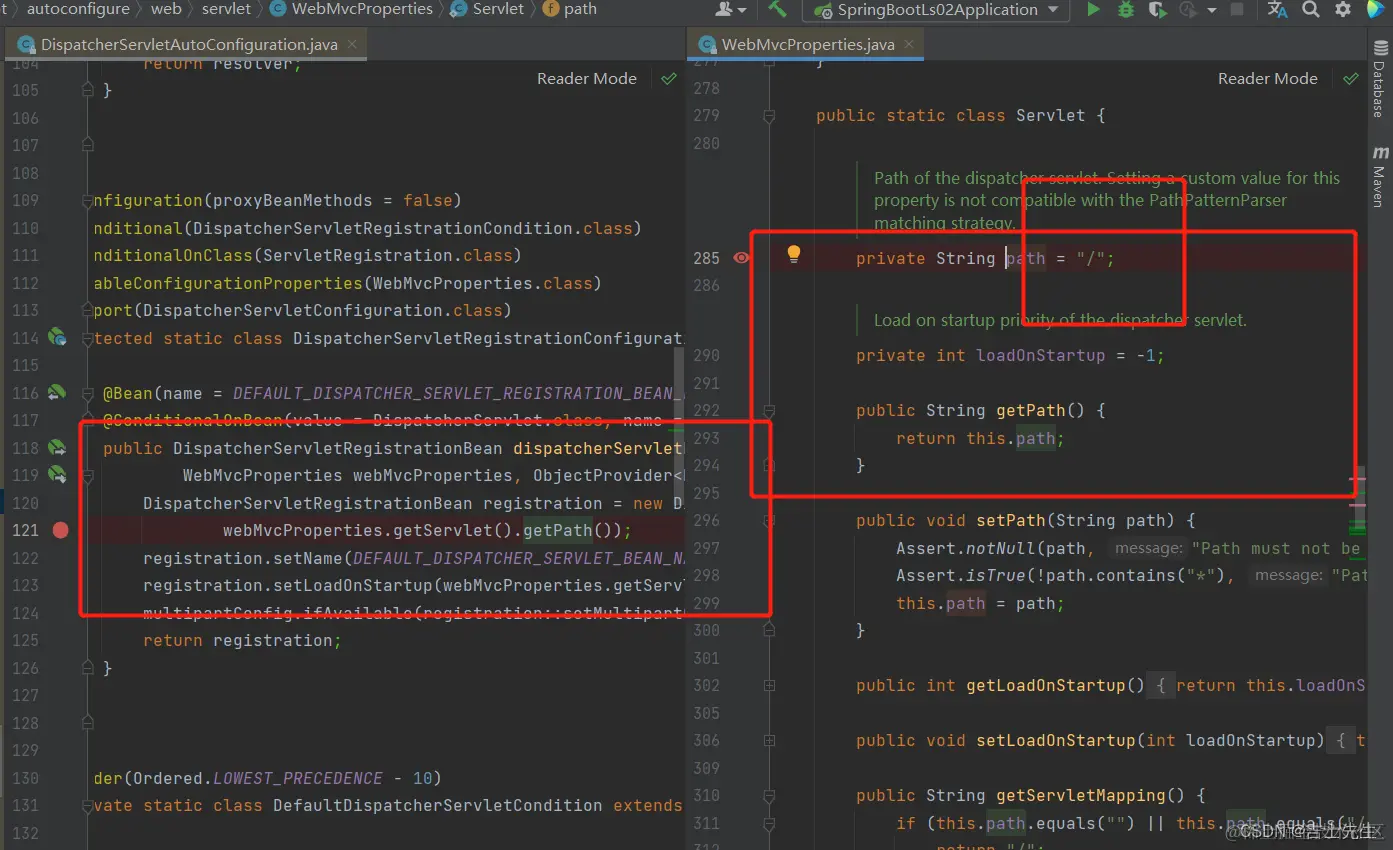
Task: Expand folded setLoadOnStartup at line 306
Action: pyautogui.click(x=769, y=741)
